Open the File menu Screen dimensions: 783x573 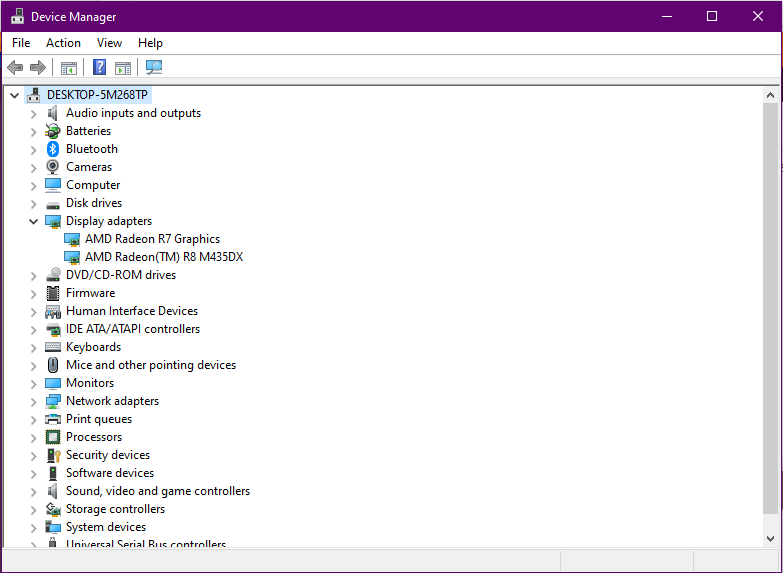coord(21,43)
